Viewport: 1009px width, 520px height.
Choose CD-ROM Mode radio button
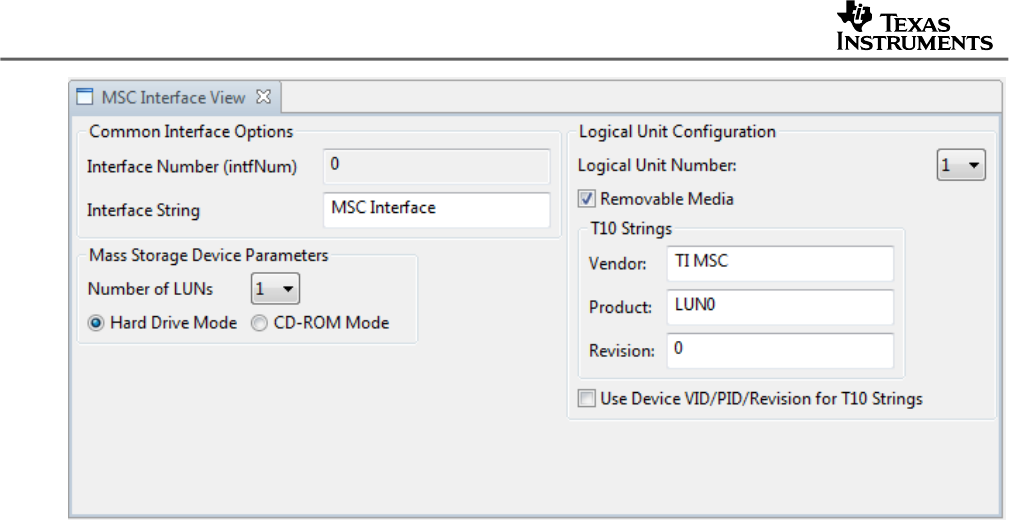[259, 323]
